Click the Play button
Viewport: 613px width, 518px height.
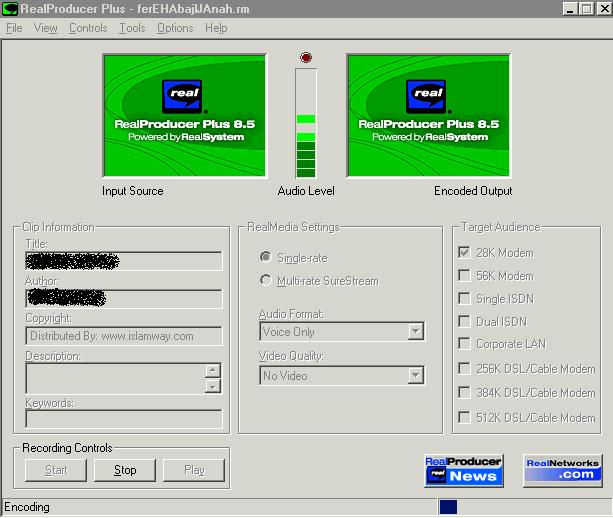pyautogui.click(x=194, y=470)
